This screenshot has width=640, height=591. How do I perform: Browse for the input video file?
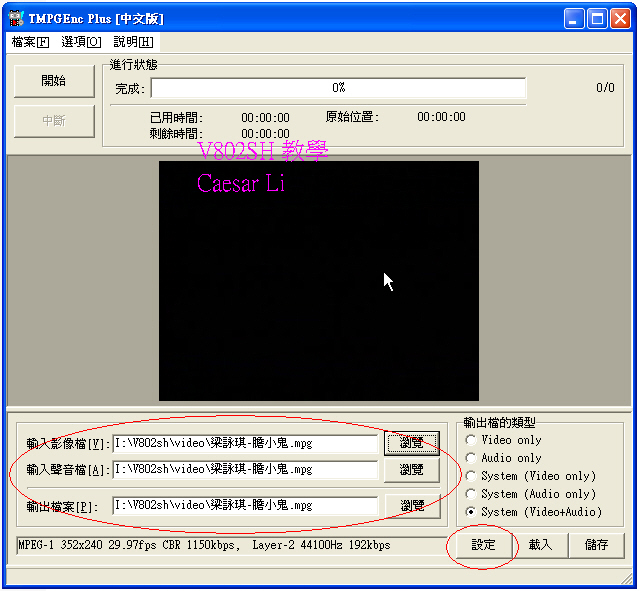pos(411,443)
